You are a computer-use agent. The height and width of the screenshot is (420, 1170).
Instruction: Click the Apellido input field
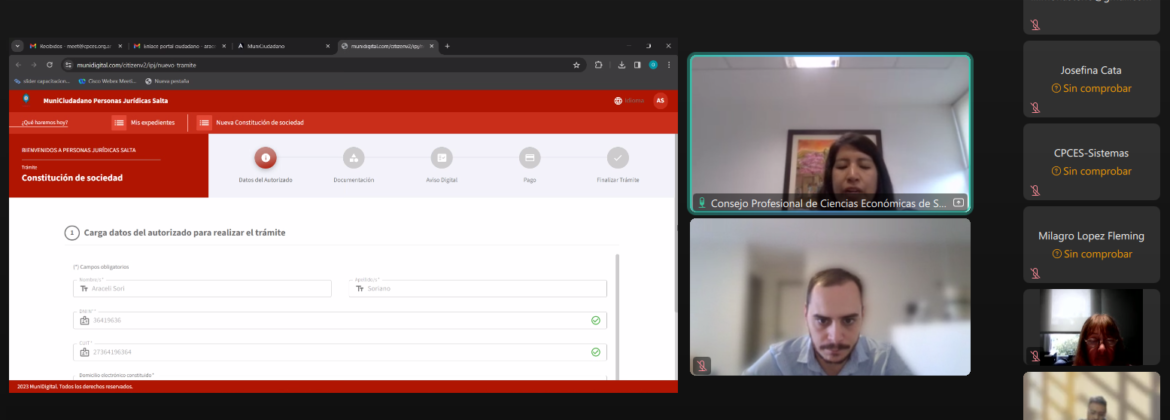pos(478,288)
